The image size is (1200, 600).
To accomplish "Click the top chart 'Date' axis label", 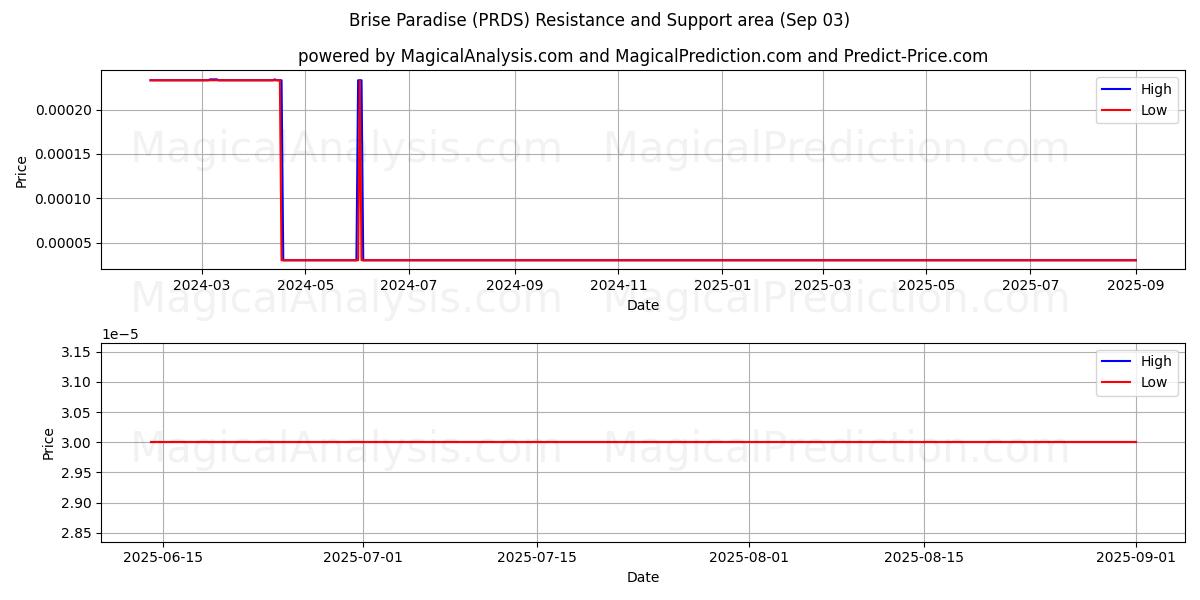I will 643,305.
